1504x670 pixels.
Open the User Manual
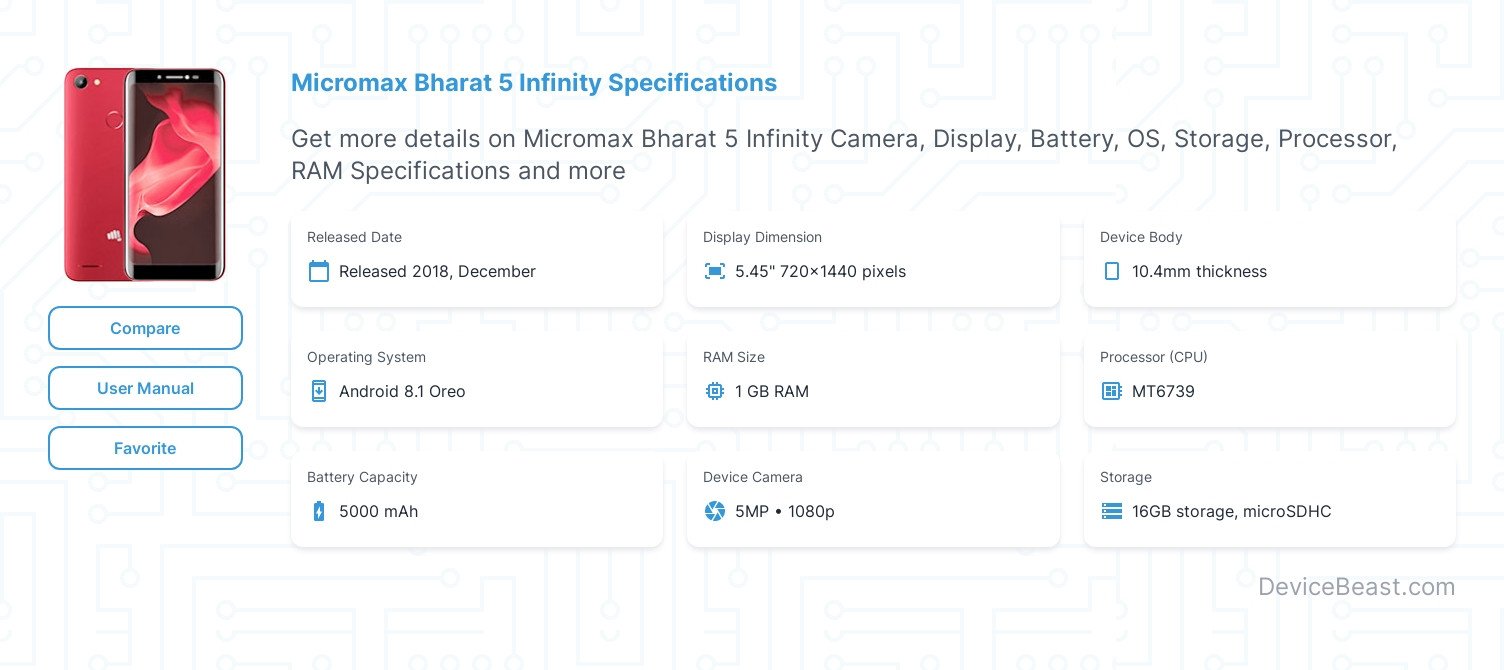click(145, 388)
